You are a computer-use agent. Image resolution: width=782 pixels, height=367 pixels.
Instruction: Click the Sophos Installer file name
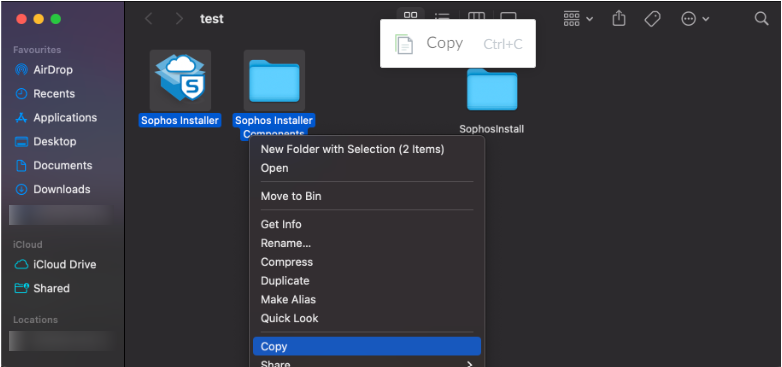pyautogui.click(x=180, y=120)
